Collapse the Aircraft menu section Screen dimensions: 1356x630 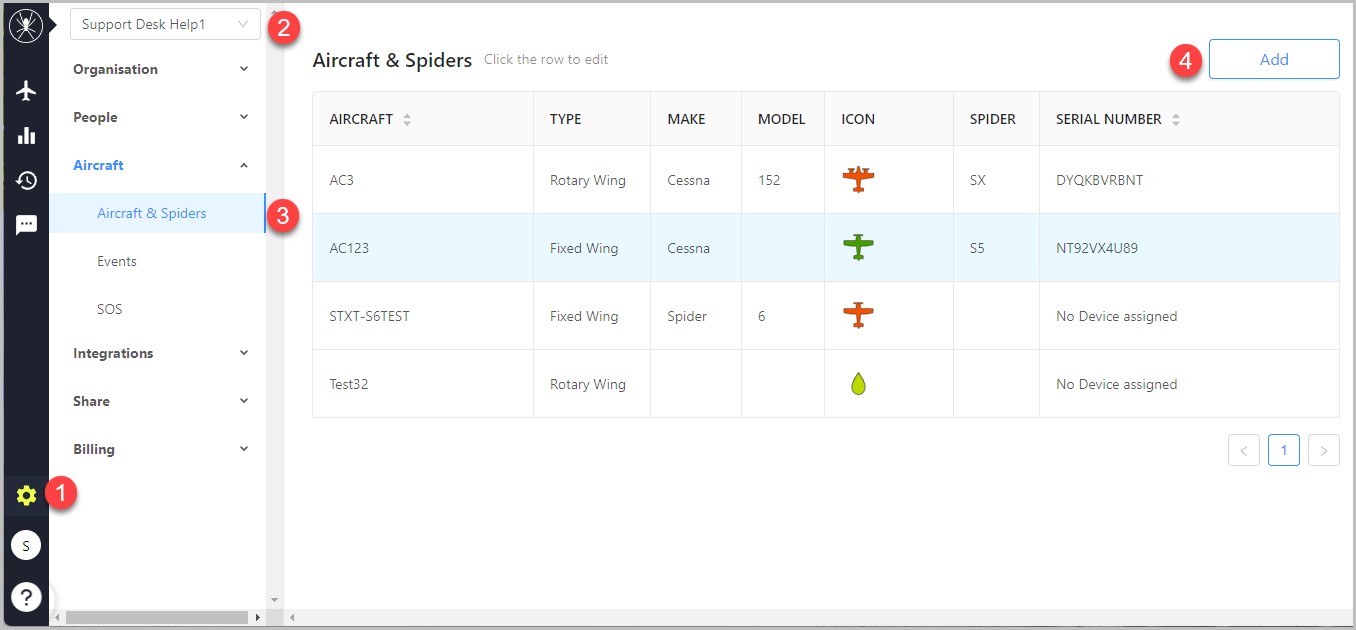(x=160, y=165)
